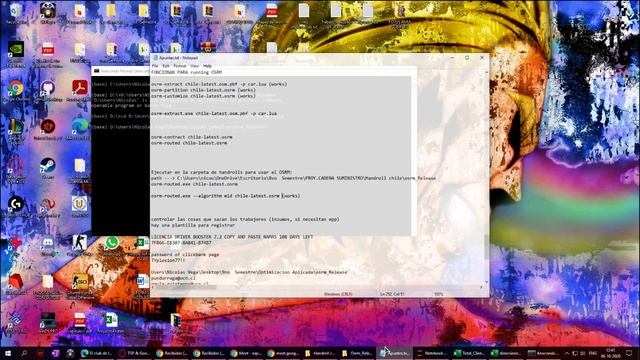Click line 'osrm-routed chile-latest.osrm' in Notepad

tap(189, 143)
